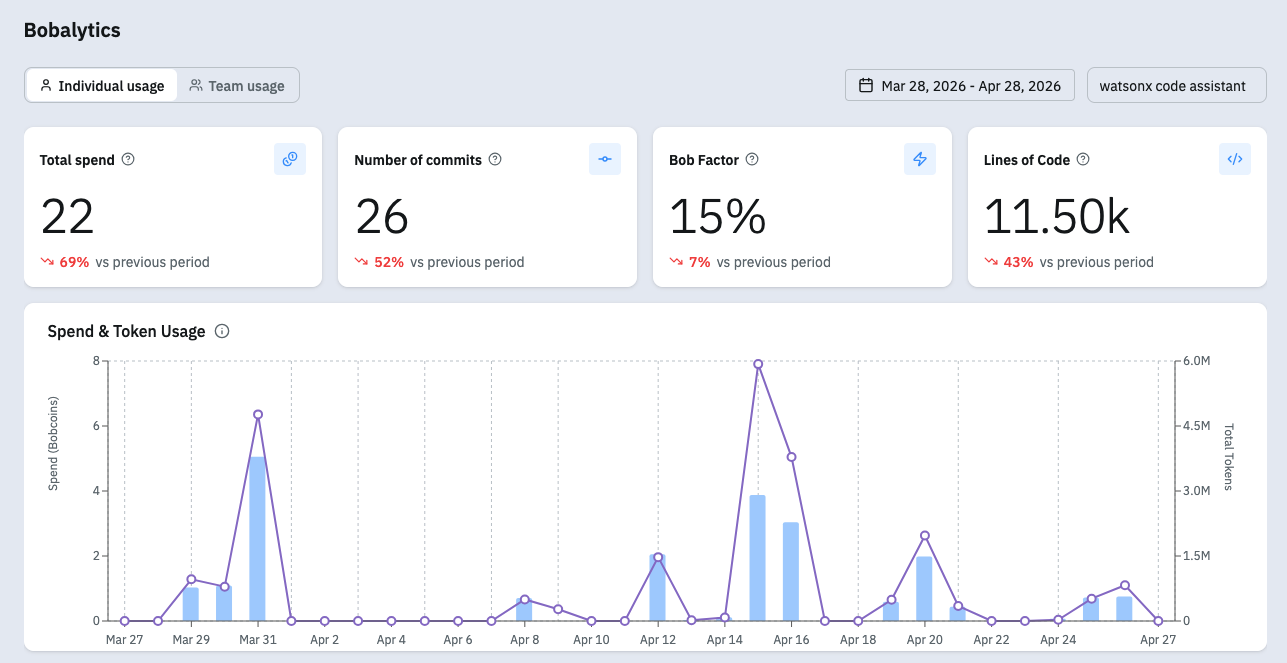Show info for Spend & Token Usage
This screenshot has width=1287, height=663.
pos(222,331)
